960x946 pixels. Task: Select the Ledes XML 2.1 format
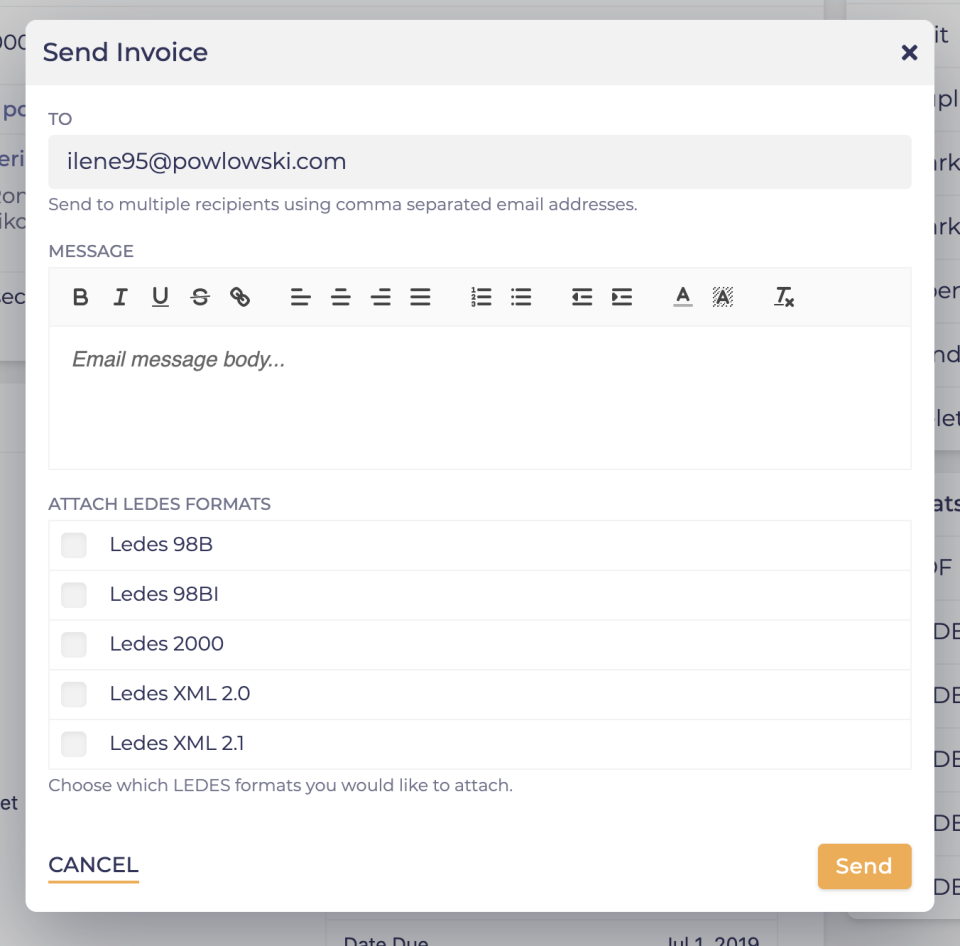coord(73,744)
